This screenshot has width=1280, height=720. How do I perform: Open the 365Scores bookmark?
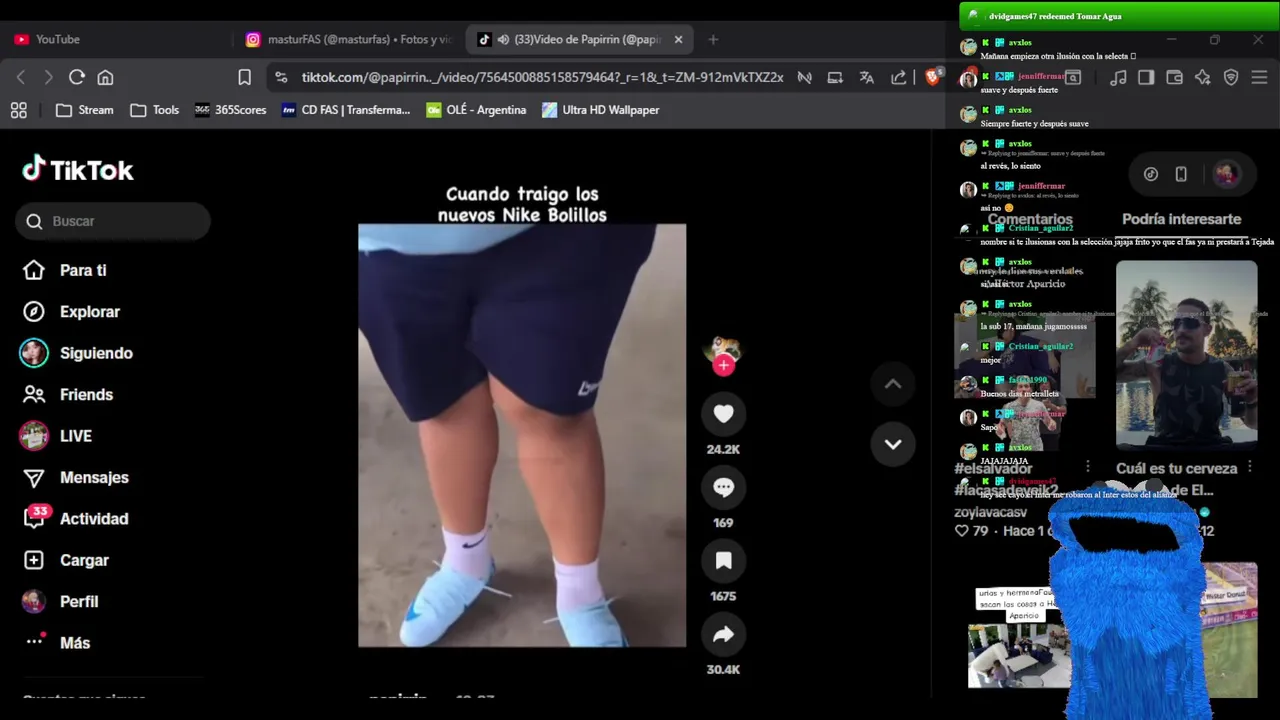230,110
